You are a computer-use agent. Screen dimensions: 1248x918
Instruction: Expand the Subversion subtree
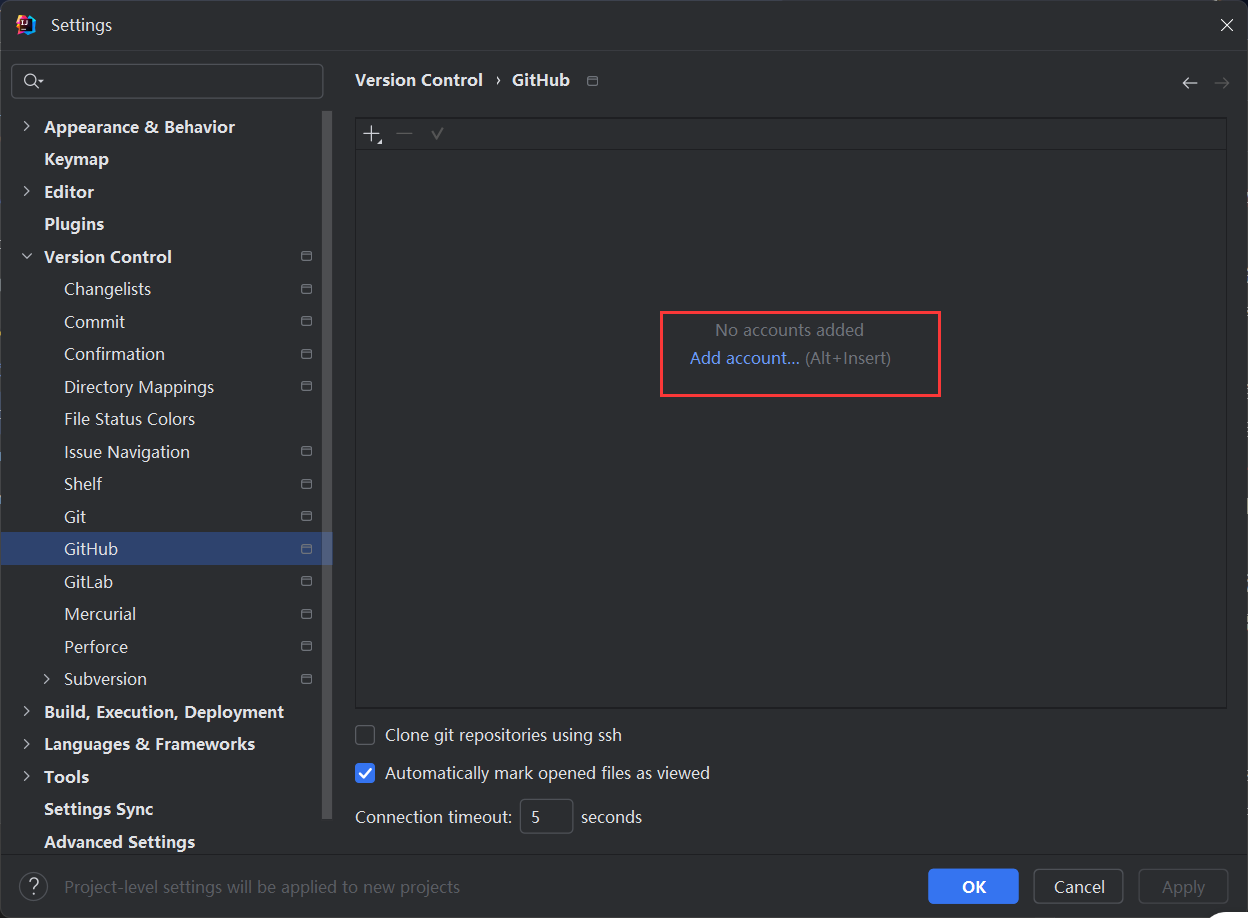click(47, 679)
